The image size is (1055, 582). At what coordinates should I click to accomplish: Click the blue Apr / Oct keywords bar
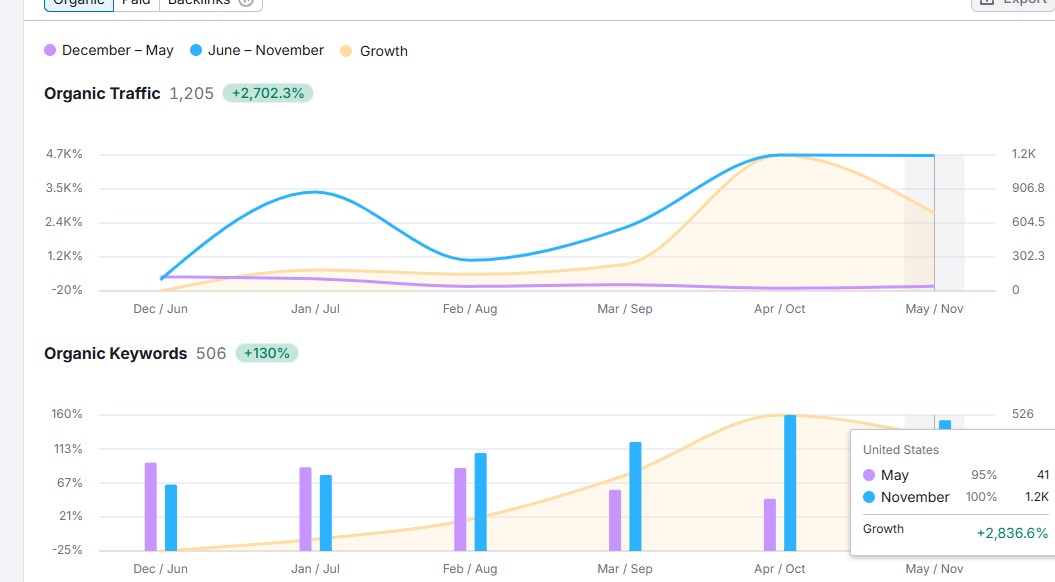tap(790, 483)
